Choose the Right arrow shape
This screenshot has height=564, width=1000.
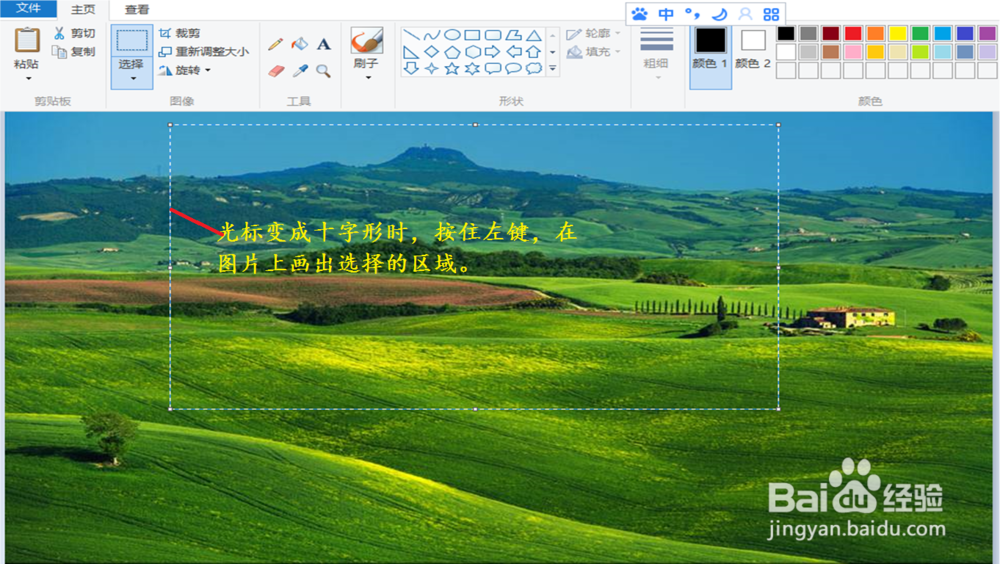coord(493,52)
